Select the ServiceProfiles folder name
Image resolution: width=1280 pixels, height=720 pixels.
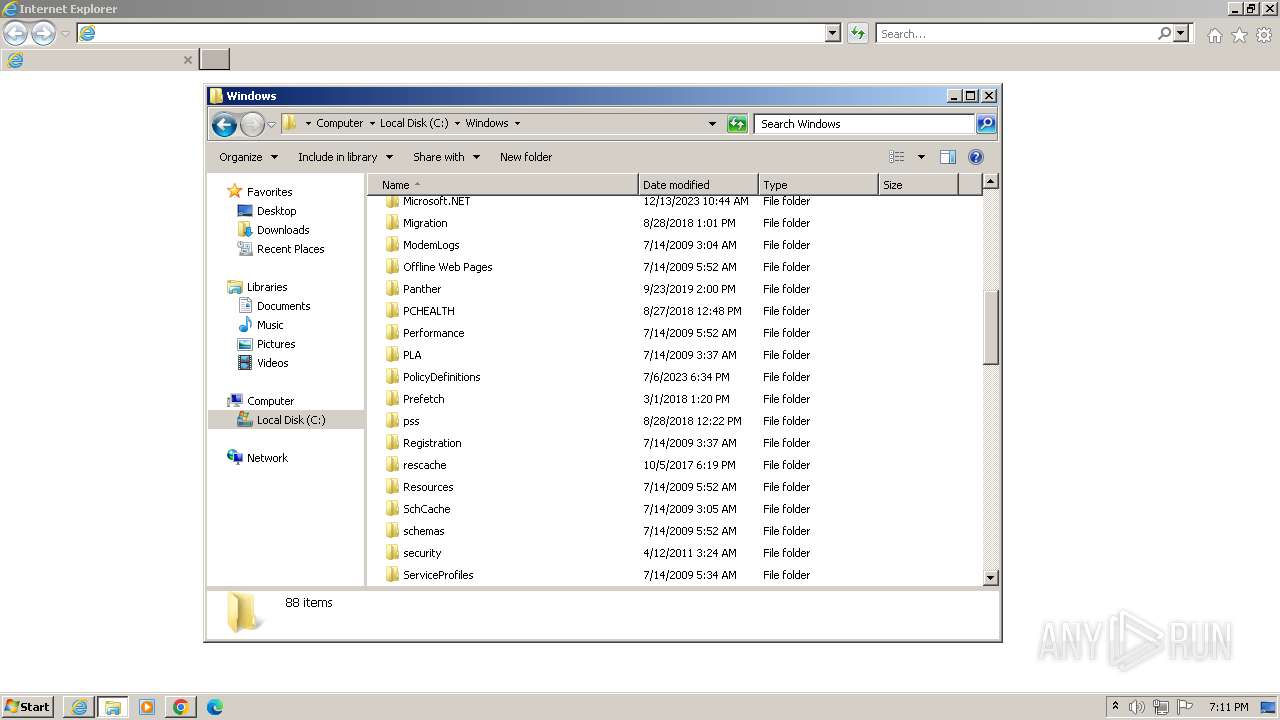438,575
